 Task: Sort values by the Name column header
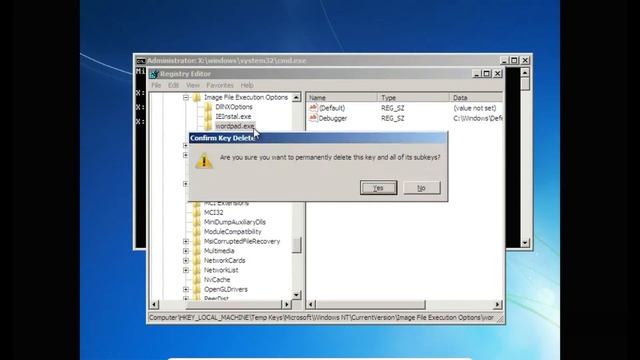point(342,98)
